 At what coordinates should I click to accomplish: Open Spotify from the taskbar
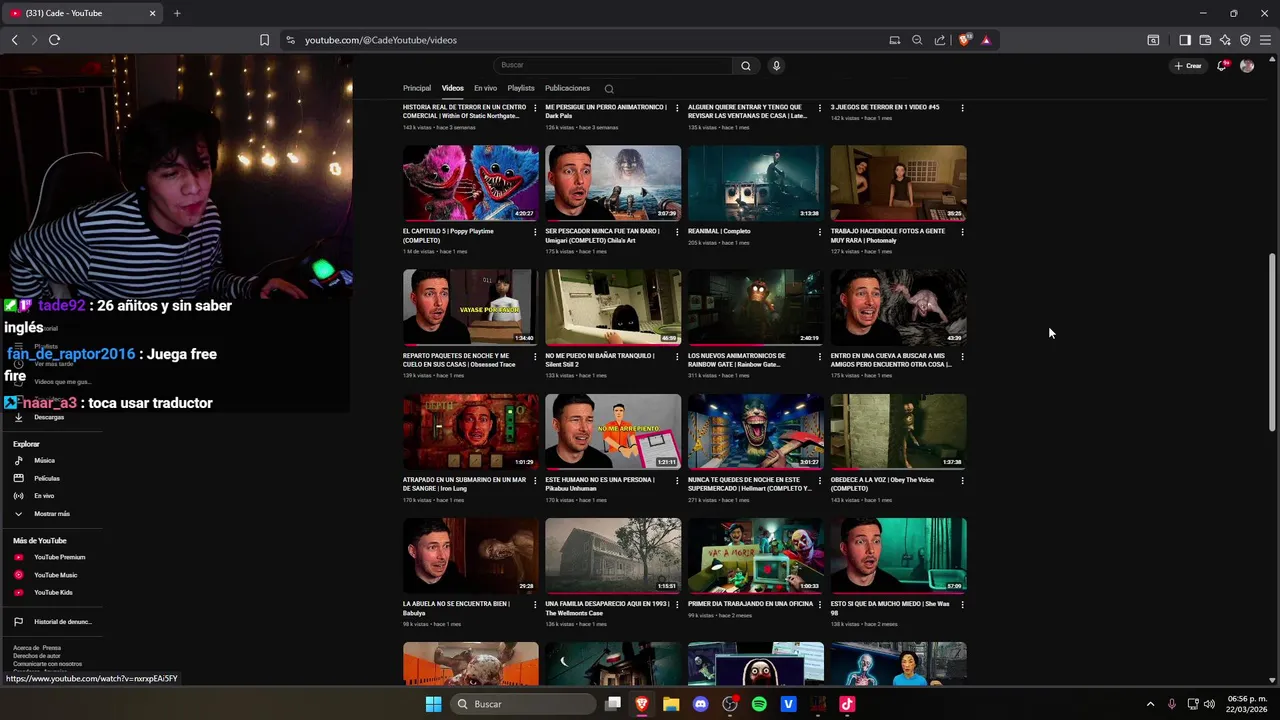pyautogui.click(x=759, y=704)
